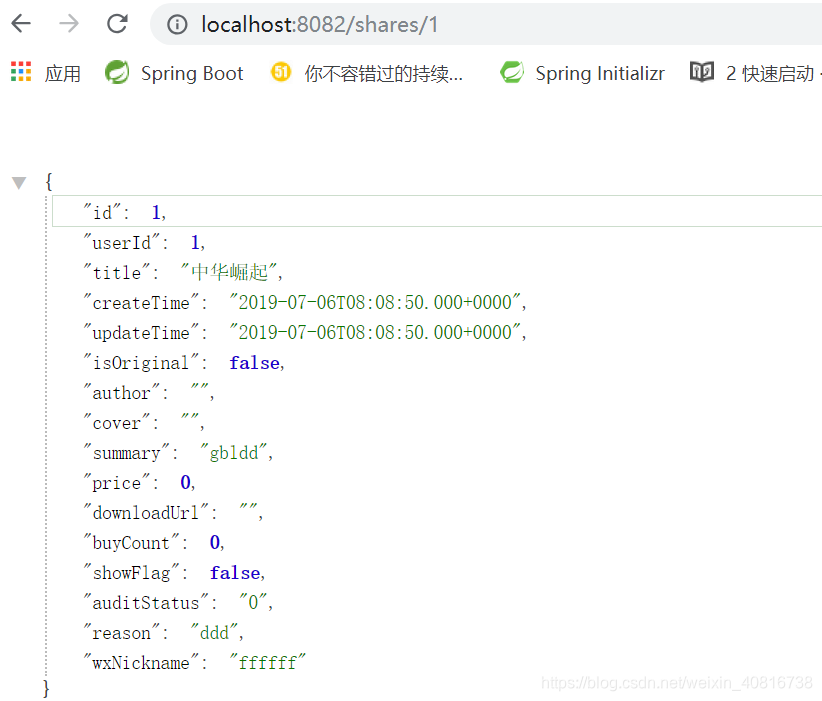Open the site information icon
822x701 pixels.
click(177, 24)
